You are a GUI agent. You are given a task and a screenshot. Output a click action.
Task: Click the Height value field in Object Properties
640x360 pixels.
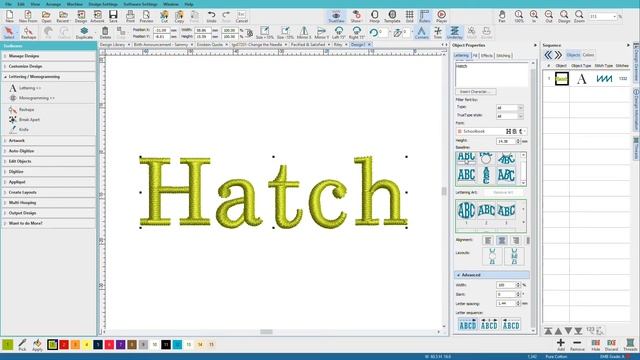point(506,141)
